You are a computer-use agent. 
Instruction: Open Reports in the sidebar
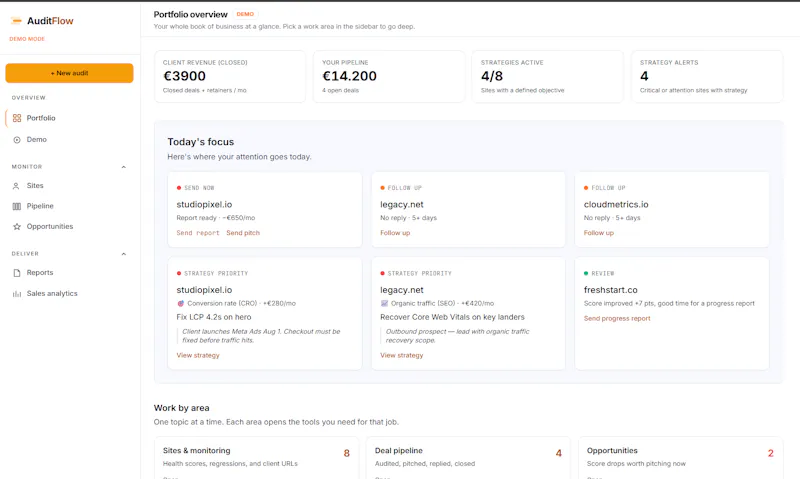tap(69, 272)
